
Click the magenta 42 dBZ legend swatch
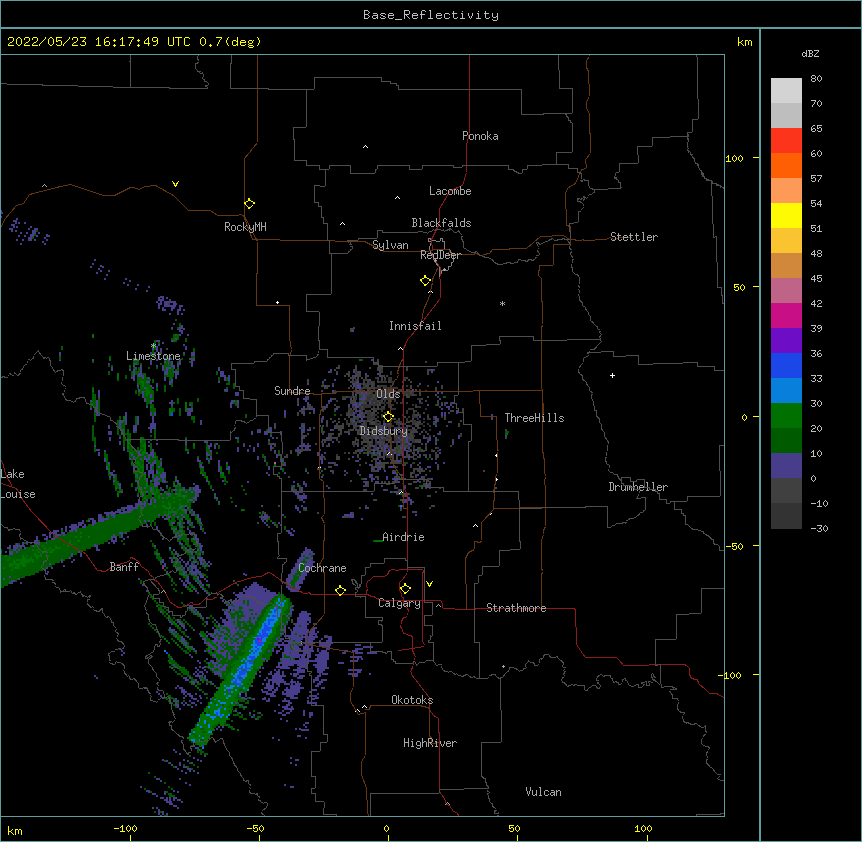(x=786, y=315)
